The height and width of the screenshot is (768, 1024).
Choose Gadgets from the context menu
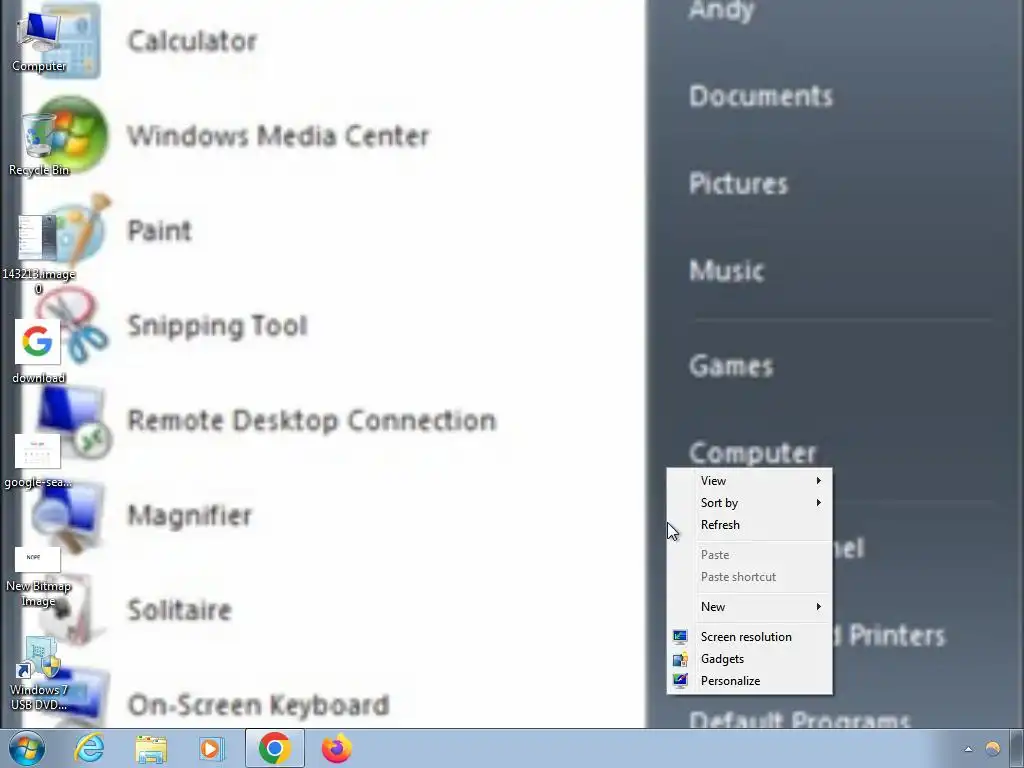750,659
